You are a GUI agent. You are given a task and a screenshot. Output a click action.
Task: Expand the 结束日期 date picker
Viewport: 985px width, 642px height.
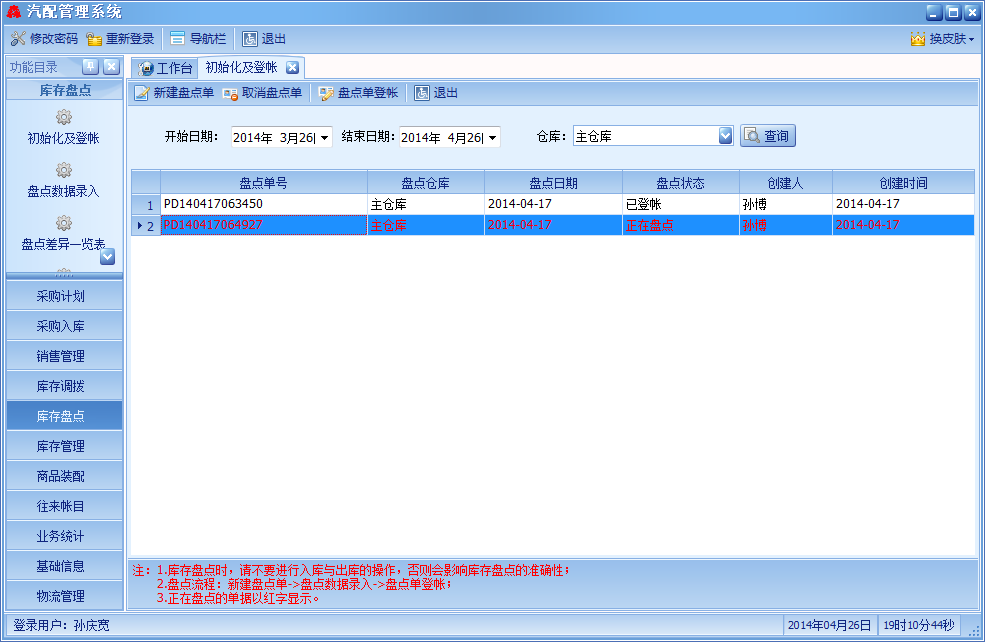coord(492,137)
